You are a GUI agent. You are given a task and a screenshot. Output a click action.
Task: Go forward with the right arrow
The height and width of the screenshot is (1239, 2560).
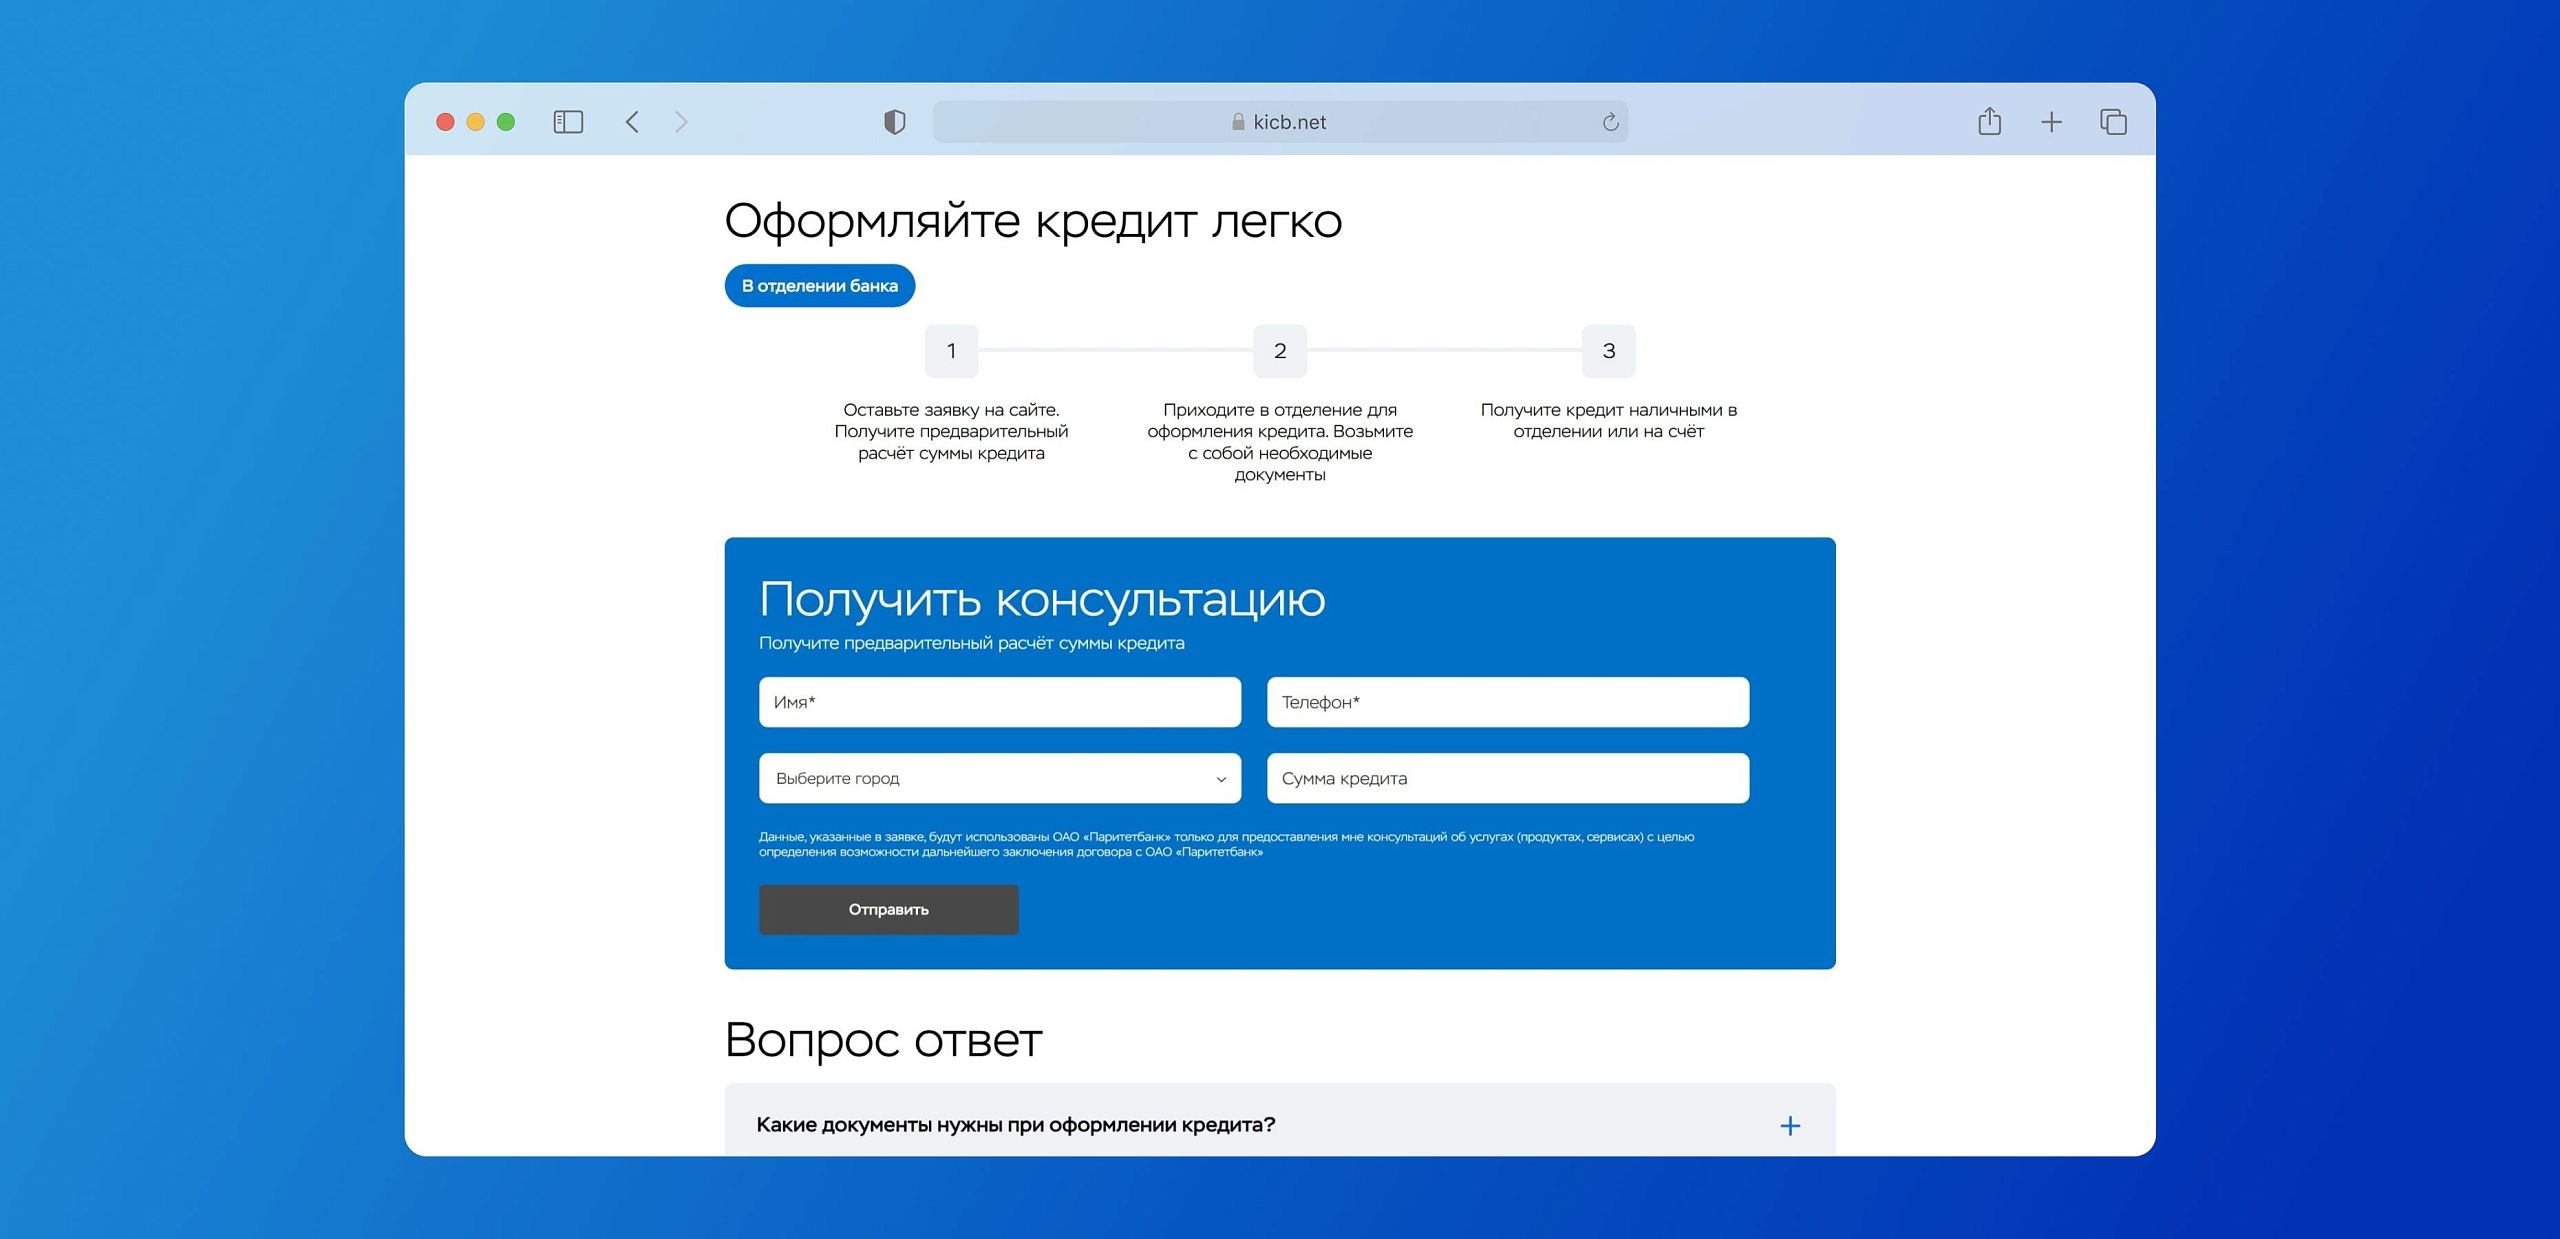681,122
